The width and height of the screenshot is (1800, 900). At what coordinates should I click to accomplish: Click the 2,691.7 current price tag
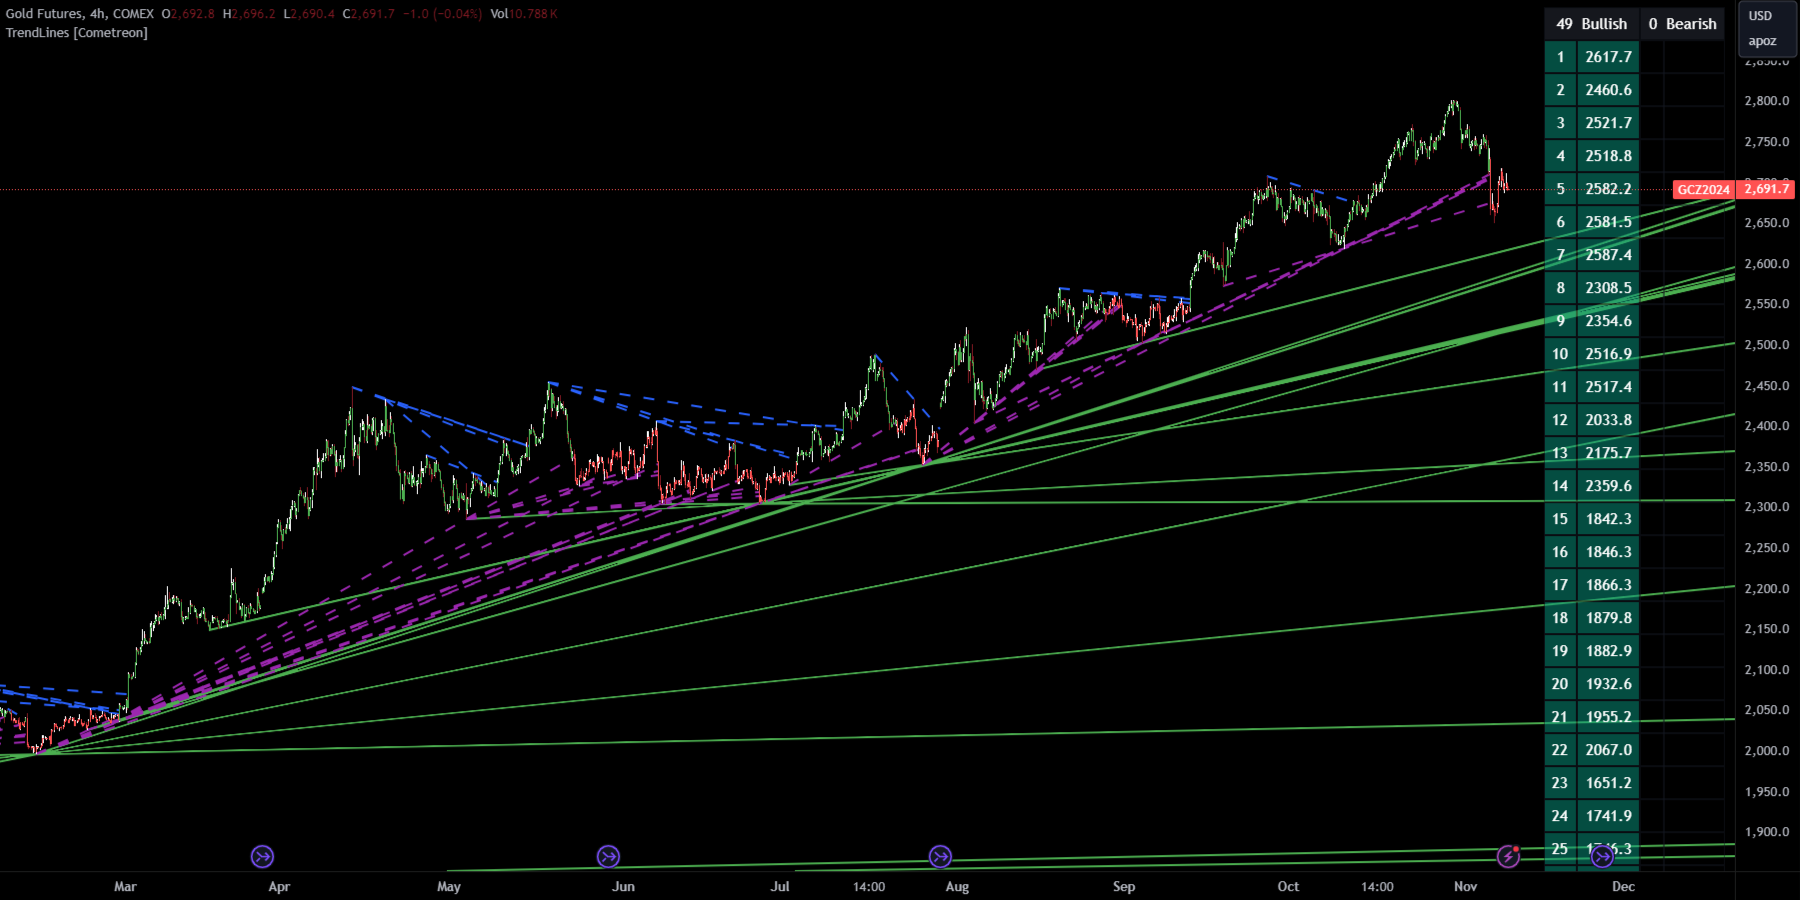[1767, 189]
